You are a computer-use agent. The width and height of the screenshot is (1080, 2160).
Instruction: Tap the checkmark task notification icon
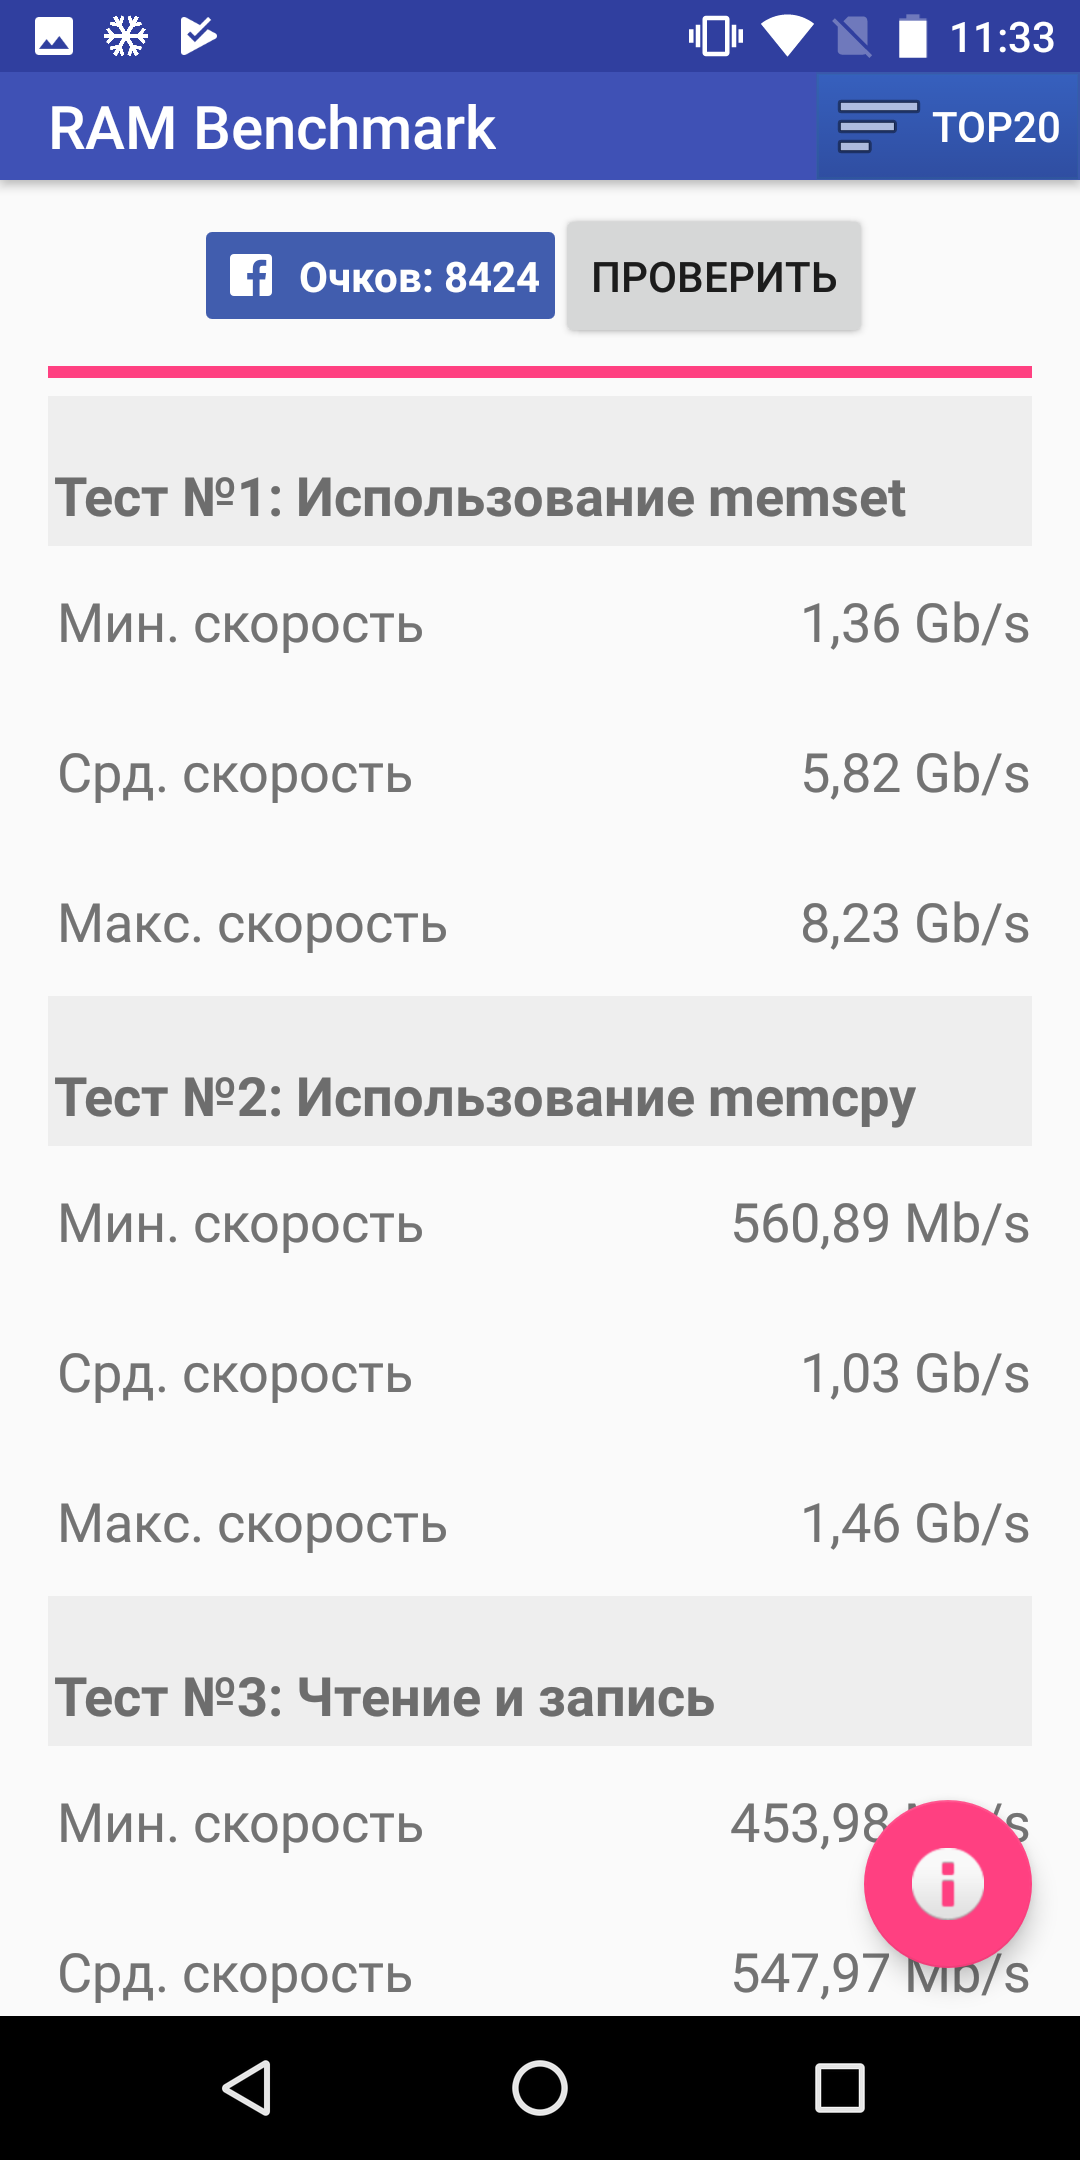click(x=198, y=37)
